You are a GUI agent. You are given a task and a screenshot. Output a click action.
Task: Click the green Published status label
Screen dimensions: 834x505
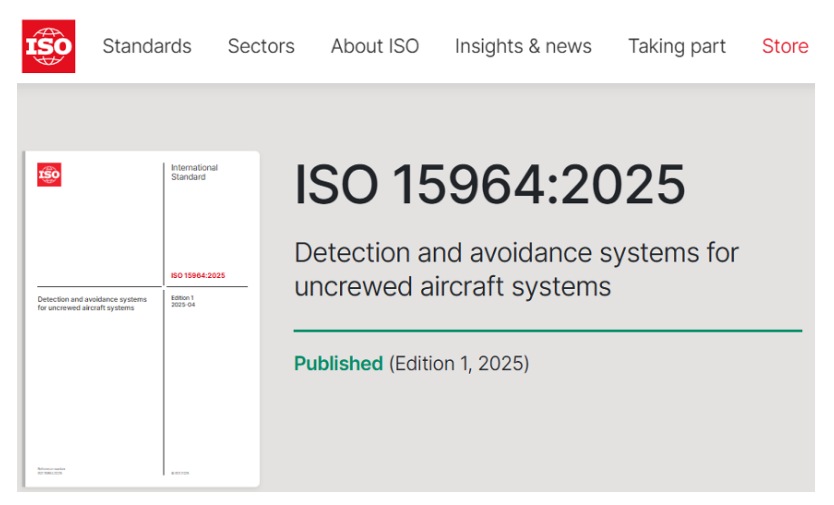click(x=338, y=363)
